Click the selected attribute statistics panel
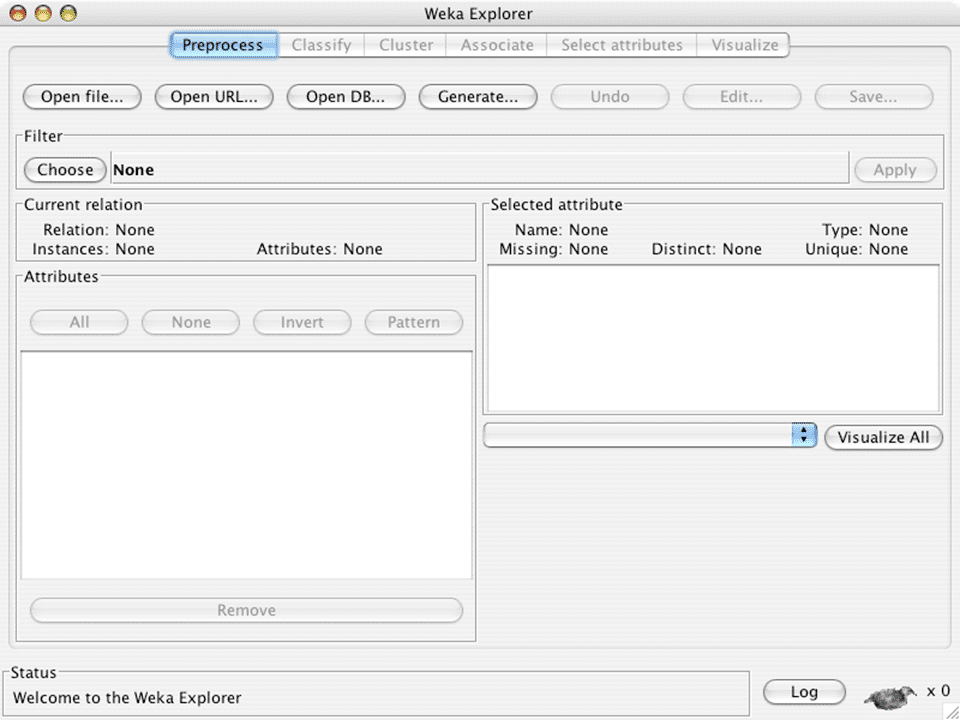The image size is (960, 720). tap(711, 338)
